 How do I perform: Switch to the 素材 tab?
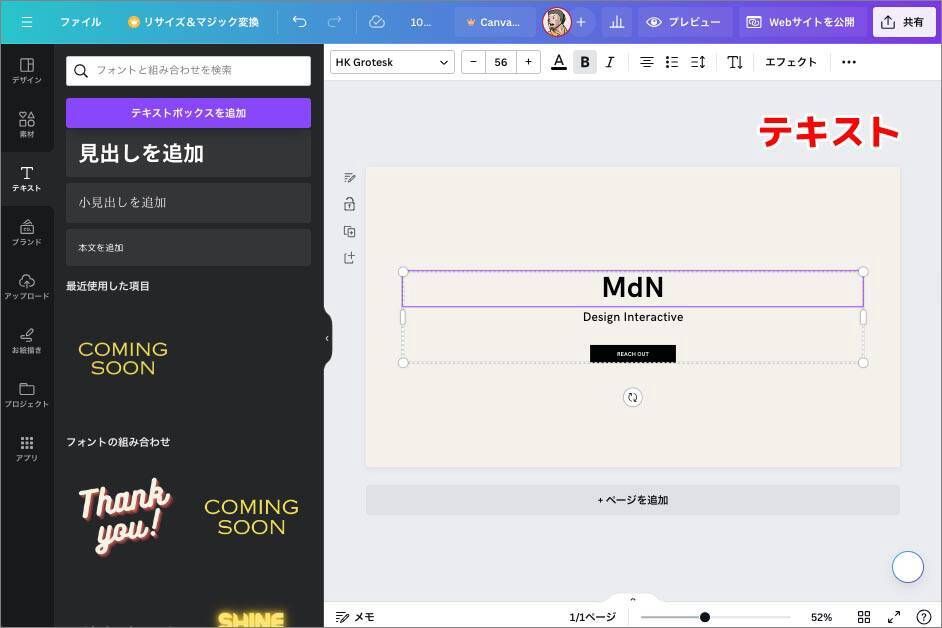pyautogui.click(x=27, y=124)
